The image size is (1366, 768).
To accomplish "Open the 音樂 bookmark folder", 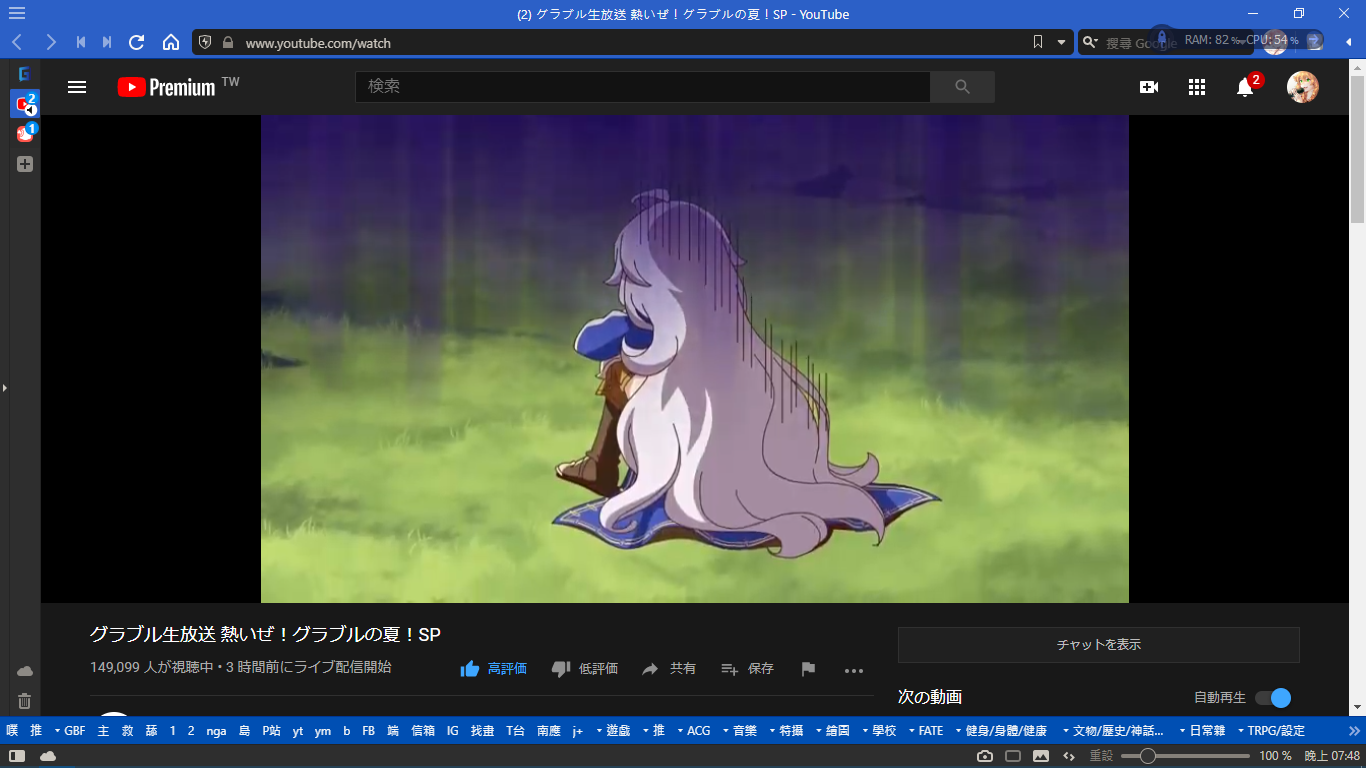I will pyautogui.click(x=739, y=731).
